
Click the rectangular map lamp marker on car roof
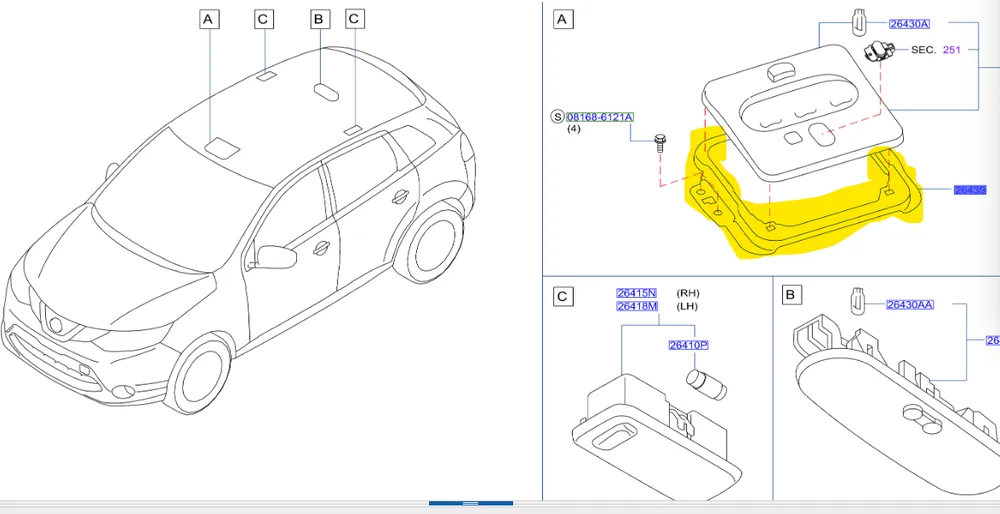[x=222, y=147]
